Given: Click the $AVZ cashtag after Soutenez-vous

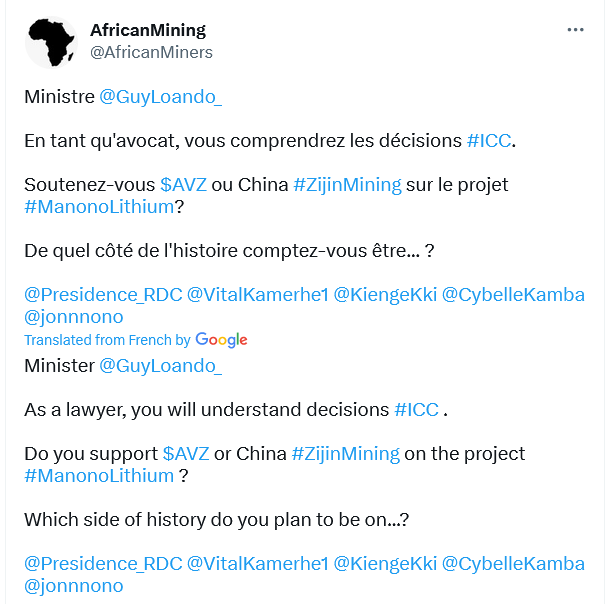Looking at the screenshot, I should [184, 185].
